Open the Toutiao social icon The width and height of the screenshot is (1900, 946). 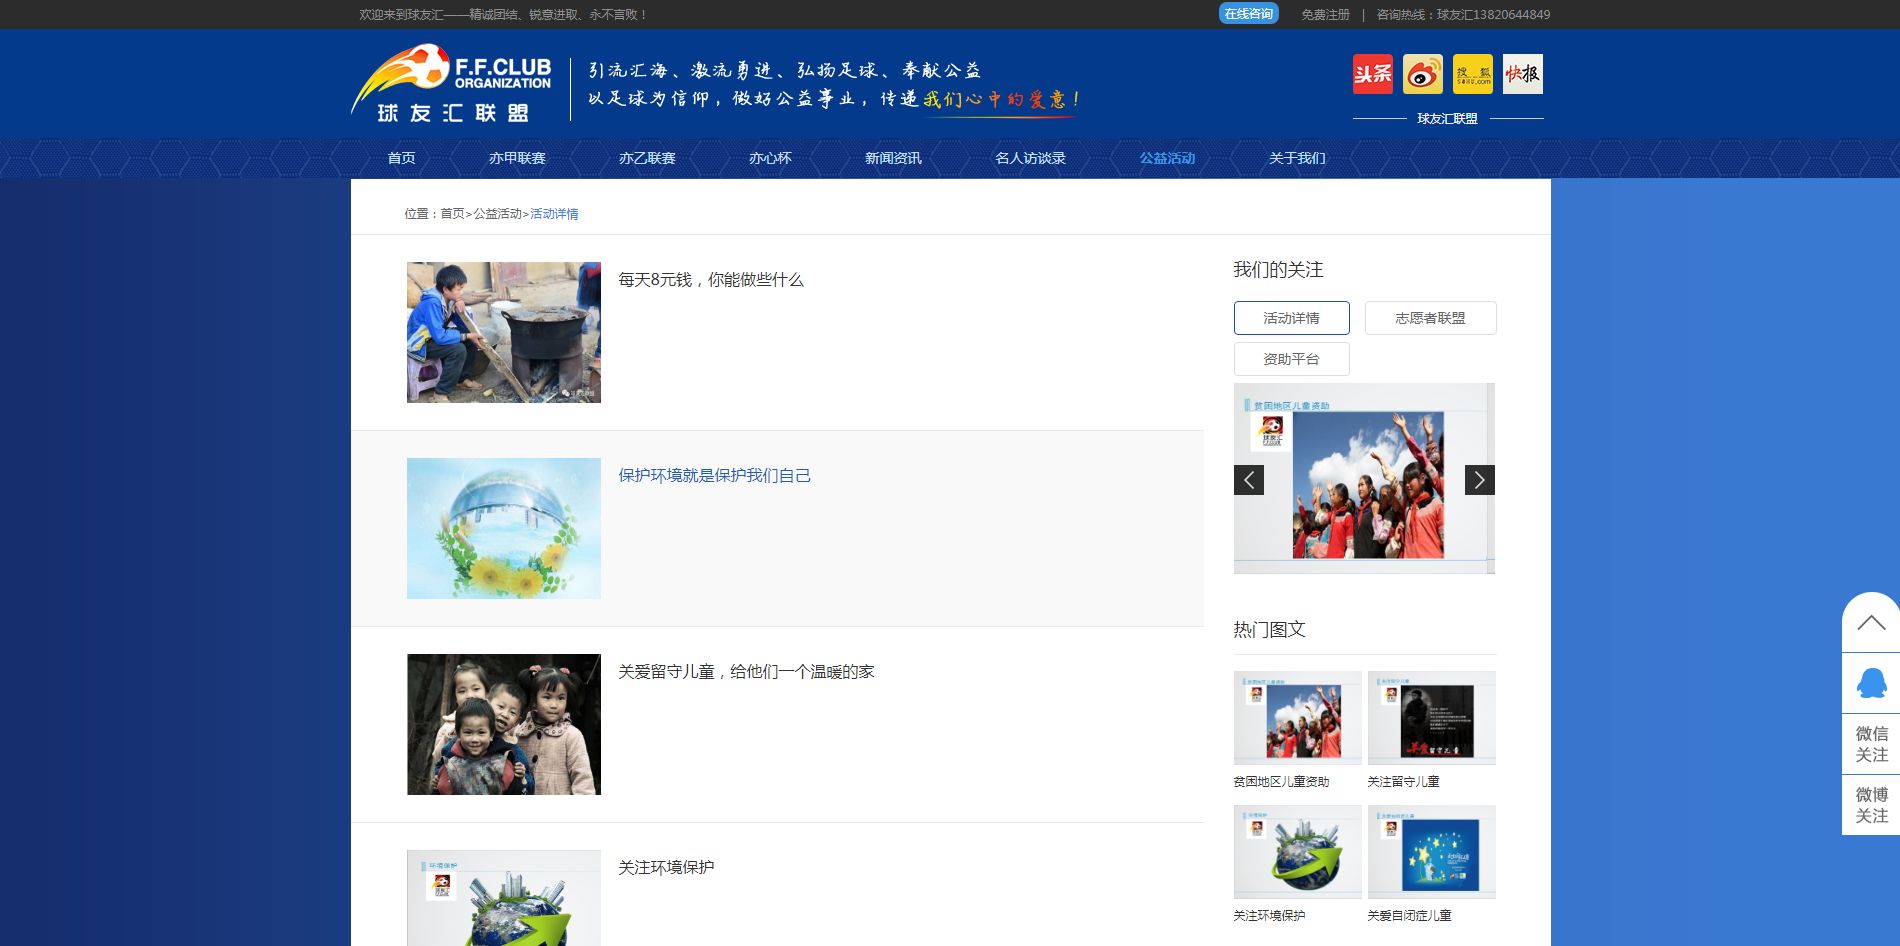(x=1372, y=74)
